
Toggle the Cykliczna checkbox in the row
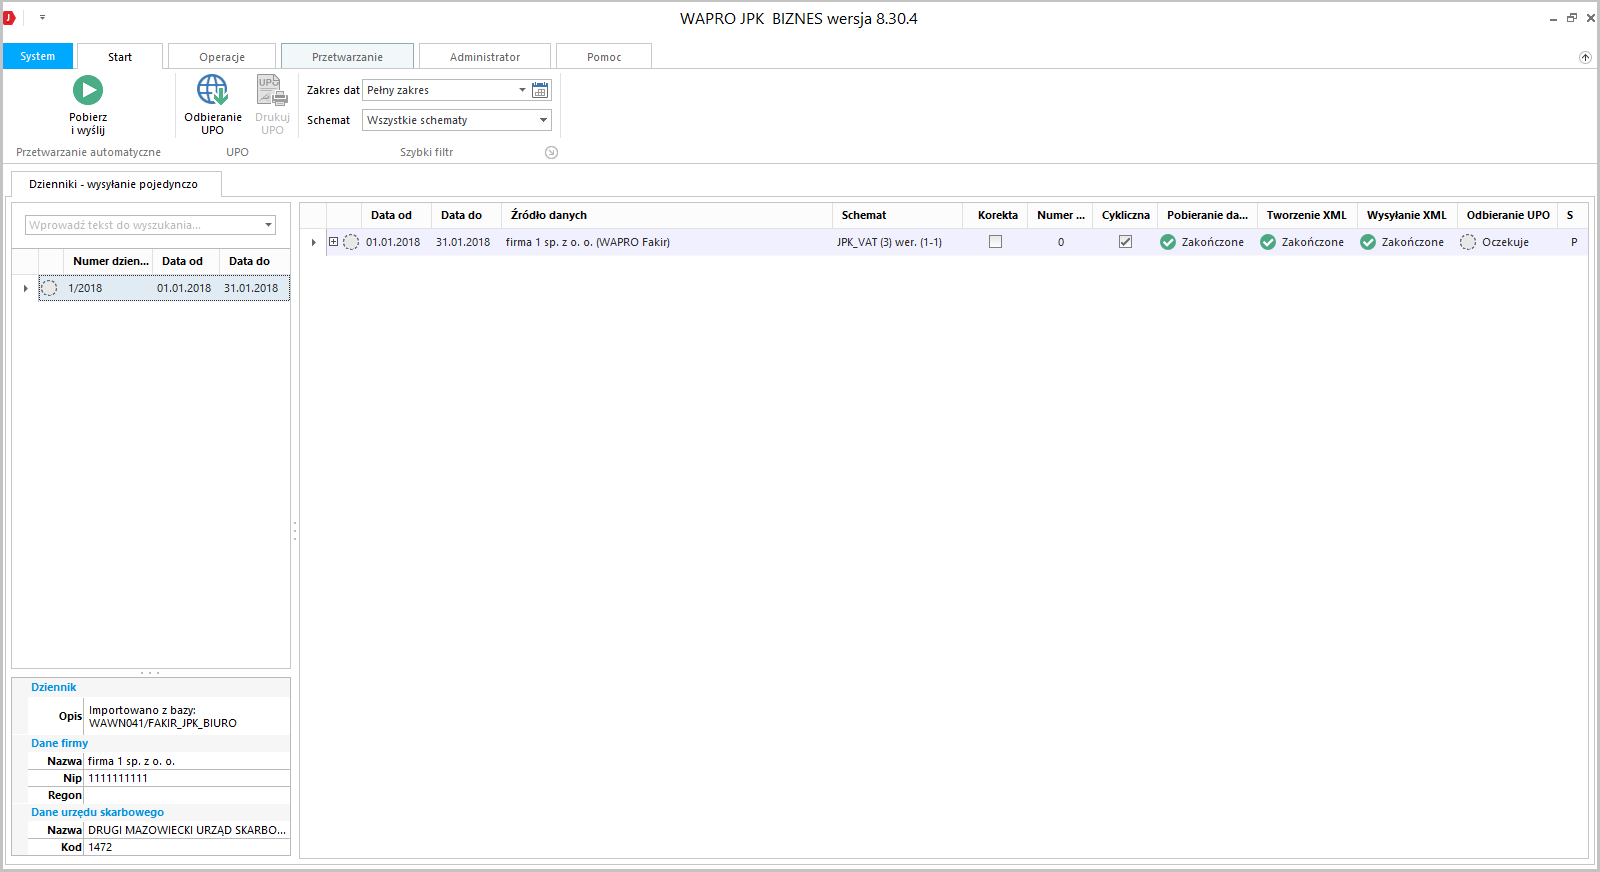(1125, 242)
